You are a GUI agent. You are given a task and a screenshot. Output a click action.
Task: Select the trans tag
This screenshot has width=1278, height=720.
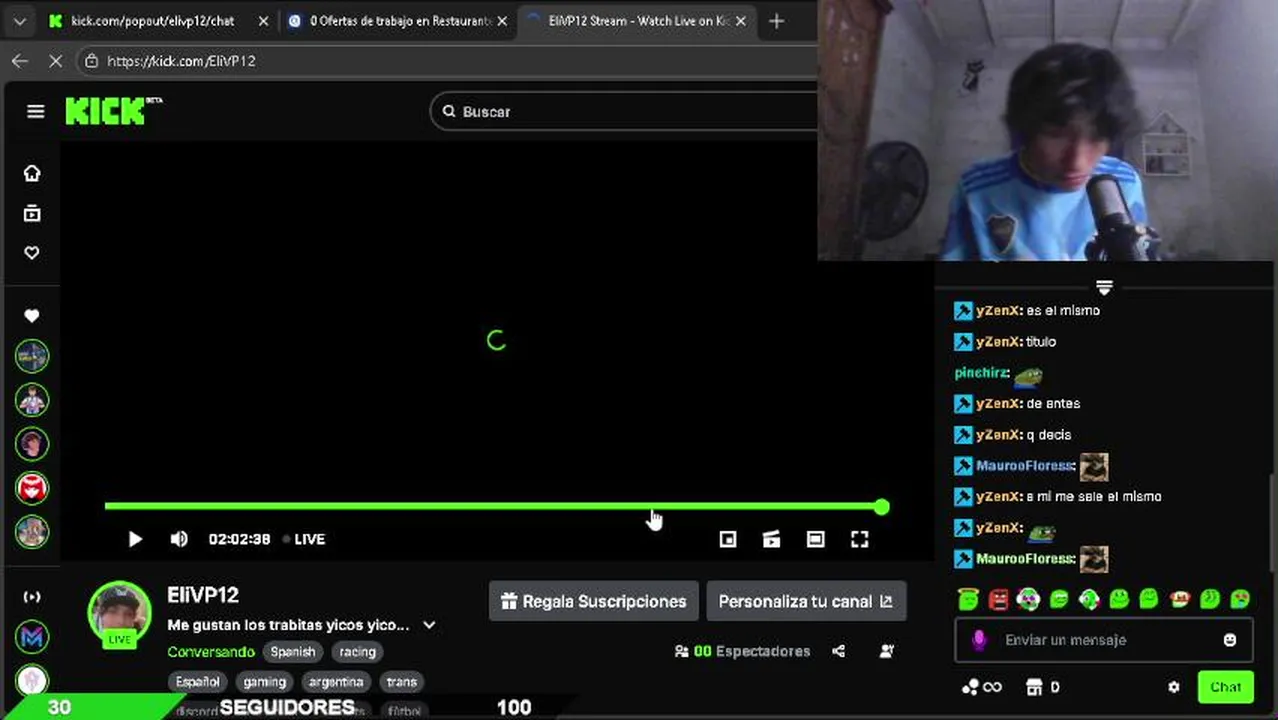[402, 682]
